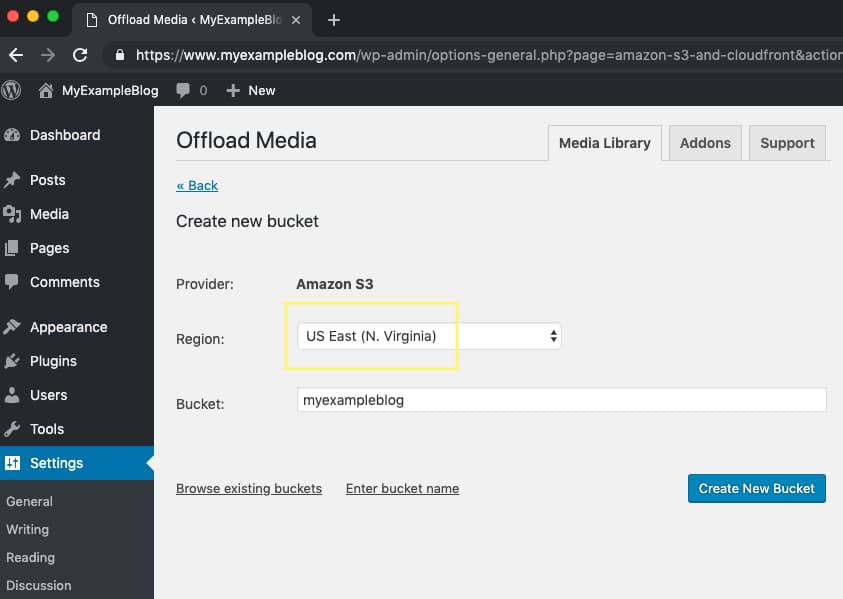
Task: Click the page icon on the Offload Media tab
Action: (x=92, y=20)
